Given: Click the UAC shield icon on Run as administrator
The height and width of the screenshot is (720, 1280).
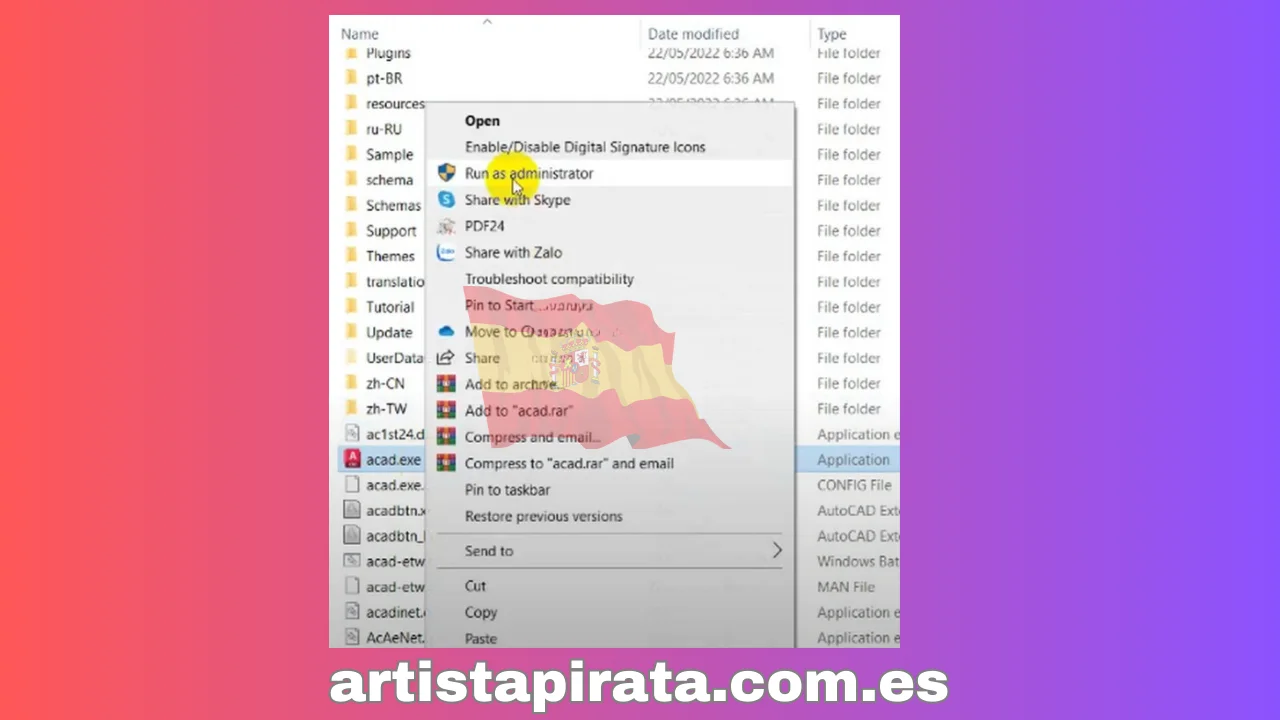Looking at the screenshot, I should click(446, 173).
